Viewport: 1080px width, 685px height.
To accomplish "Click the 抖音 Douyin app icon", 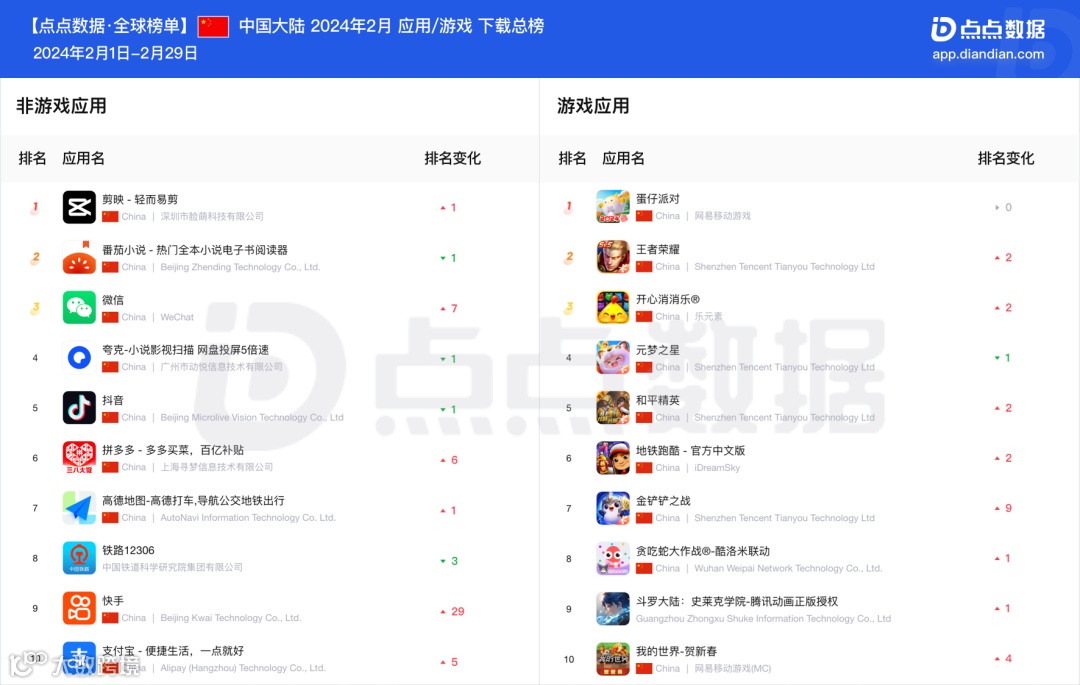I will [79, 408].
